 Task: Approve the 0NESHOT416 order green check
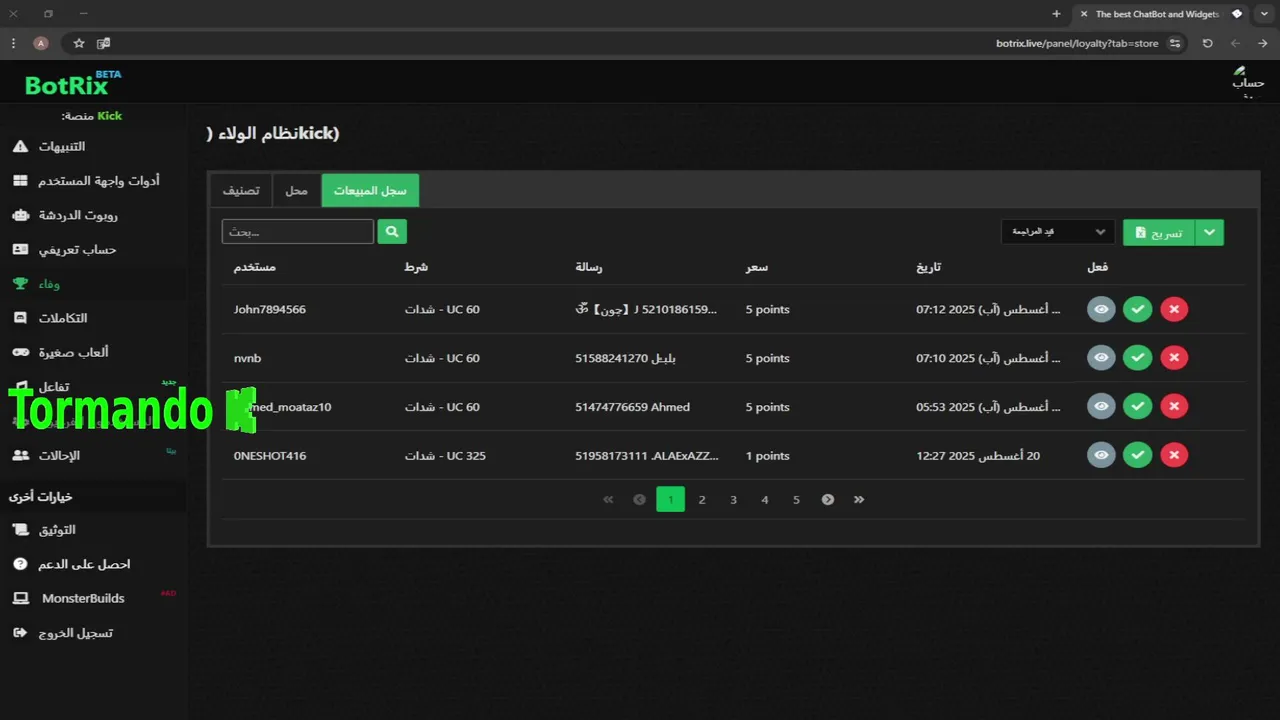click(1137, 456)
